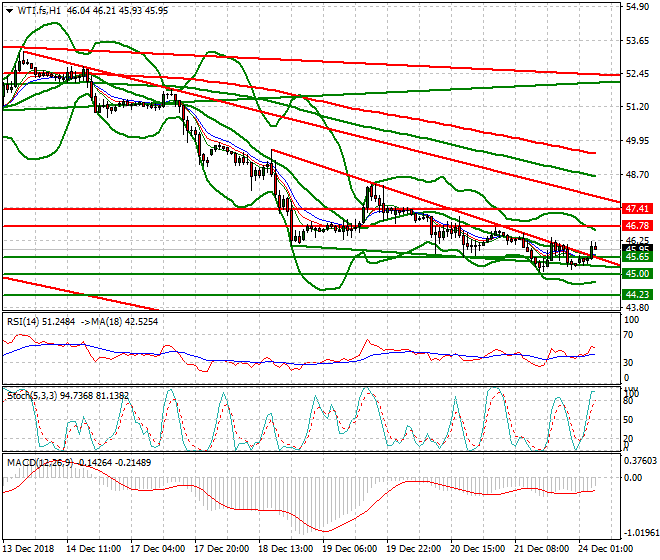Select the 0.37603 MACD scale value

pyautogui.click(x=640, y=461)
